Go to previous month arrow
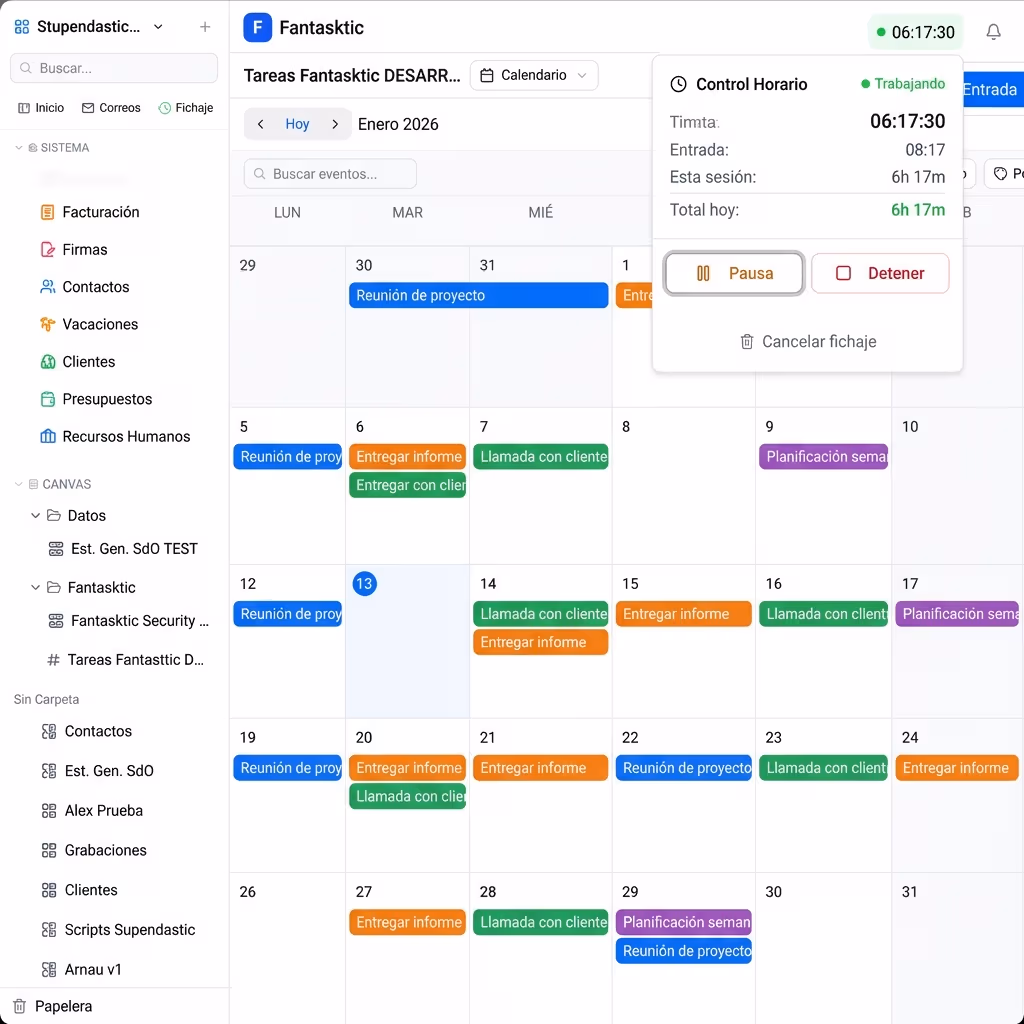This screenshot has height=1024, width=1024. pos(261,124)
